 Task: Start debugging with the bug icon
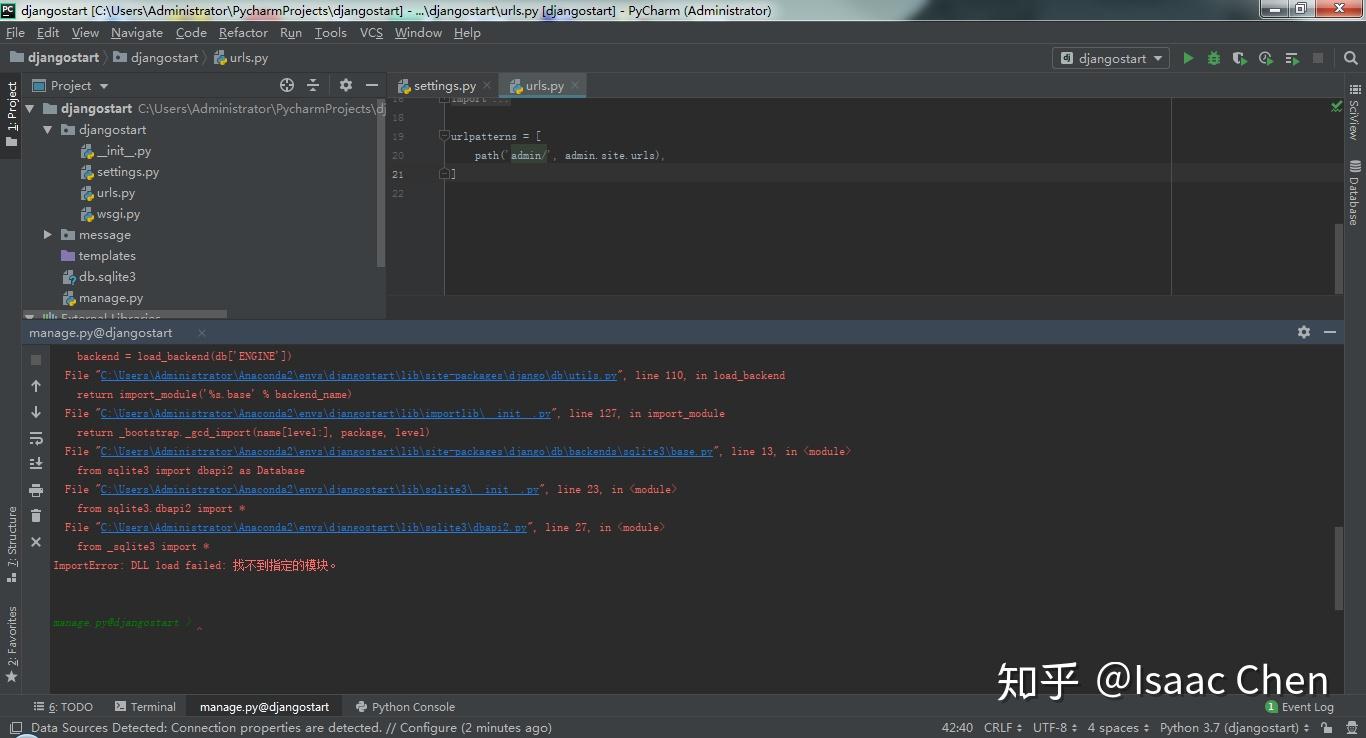(x=1213, y=58)
